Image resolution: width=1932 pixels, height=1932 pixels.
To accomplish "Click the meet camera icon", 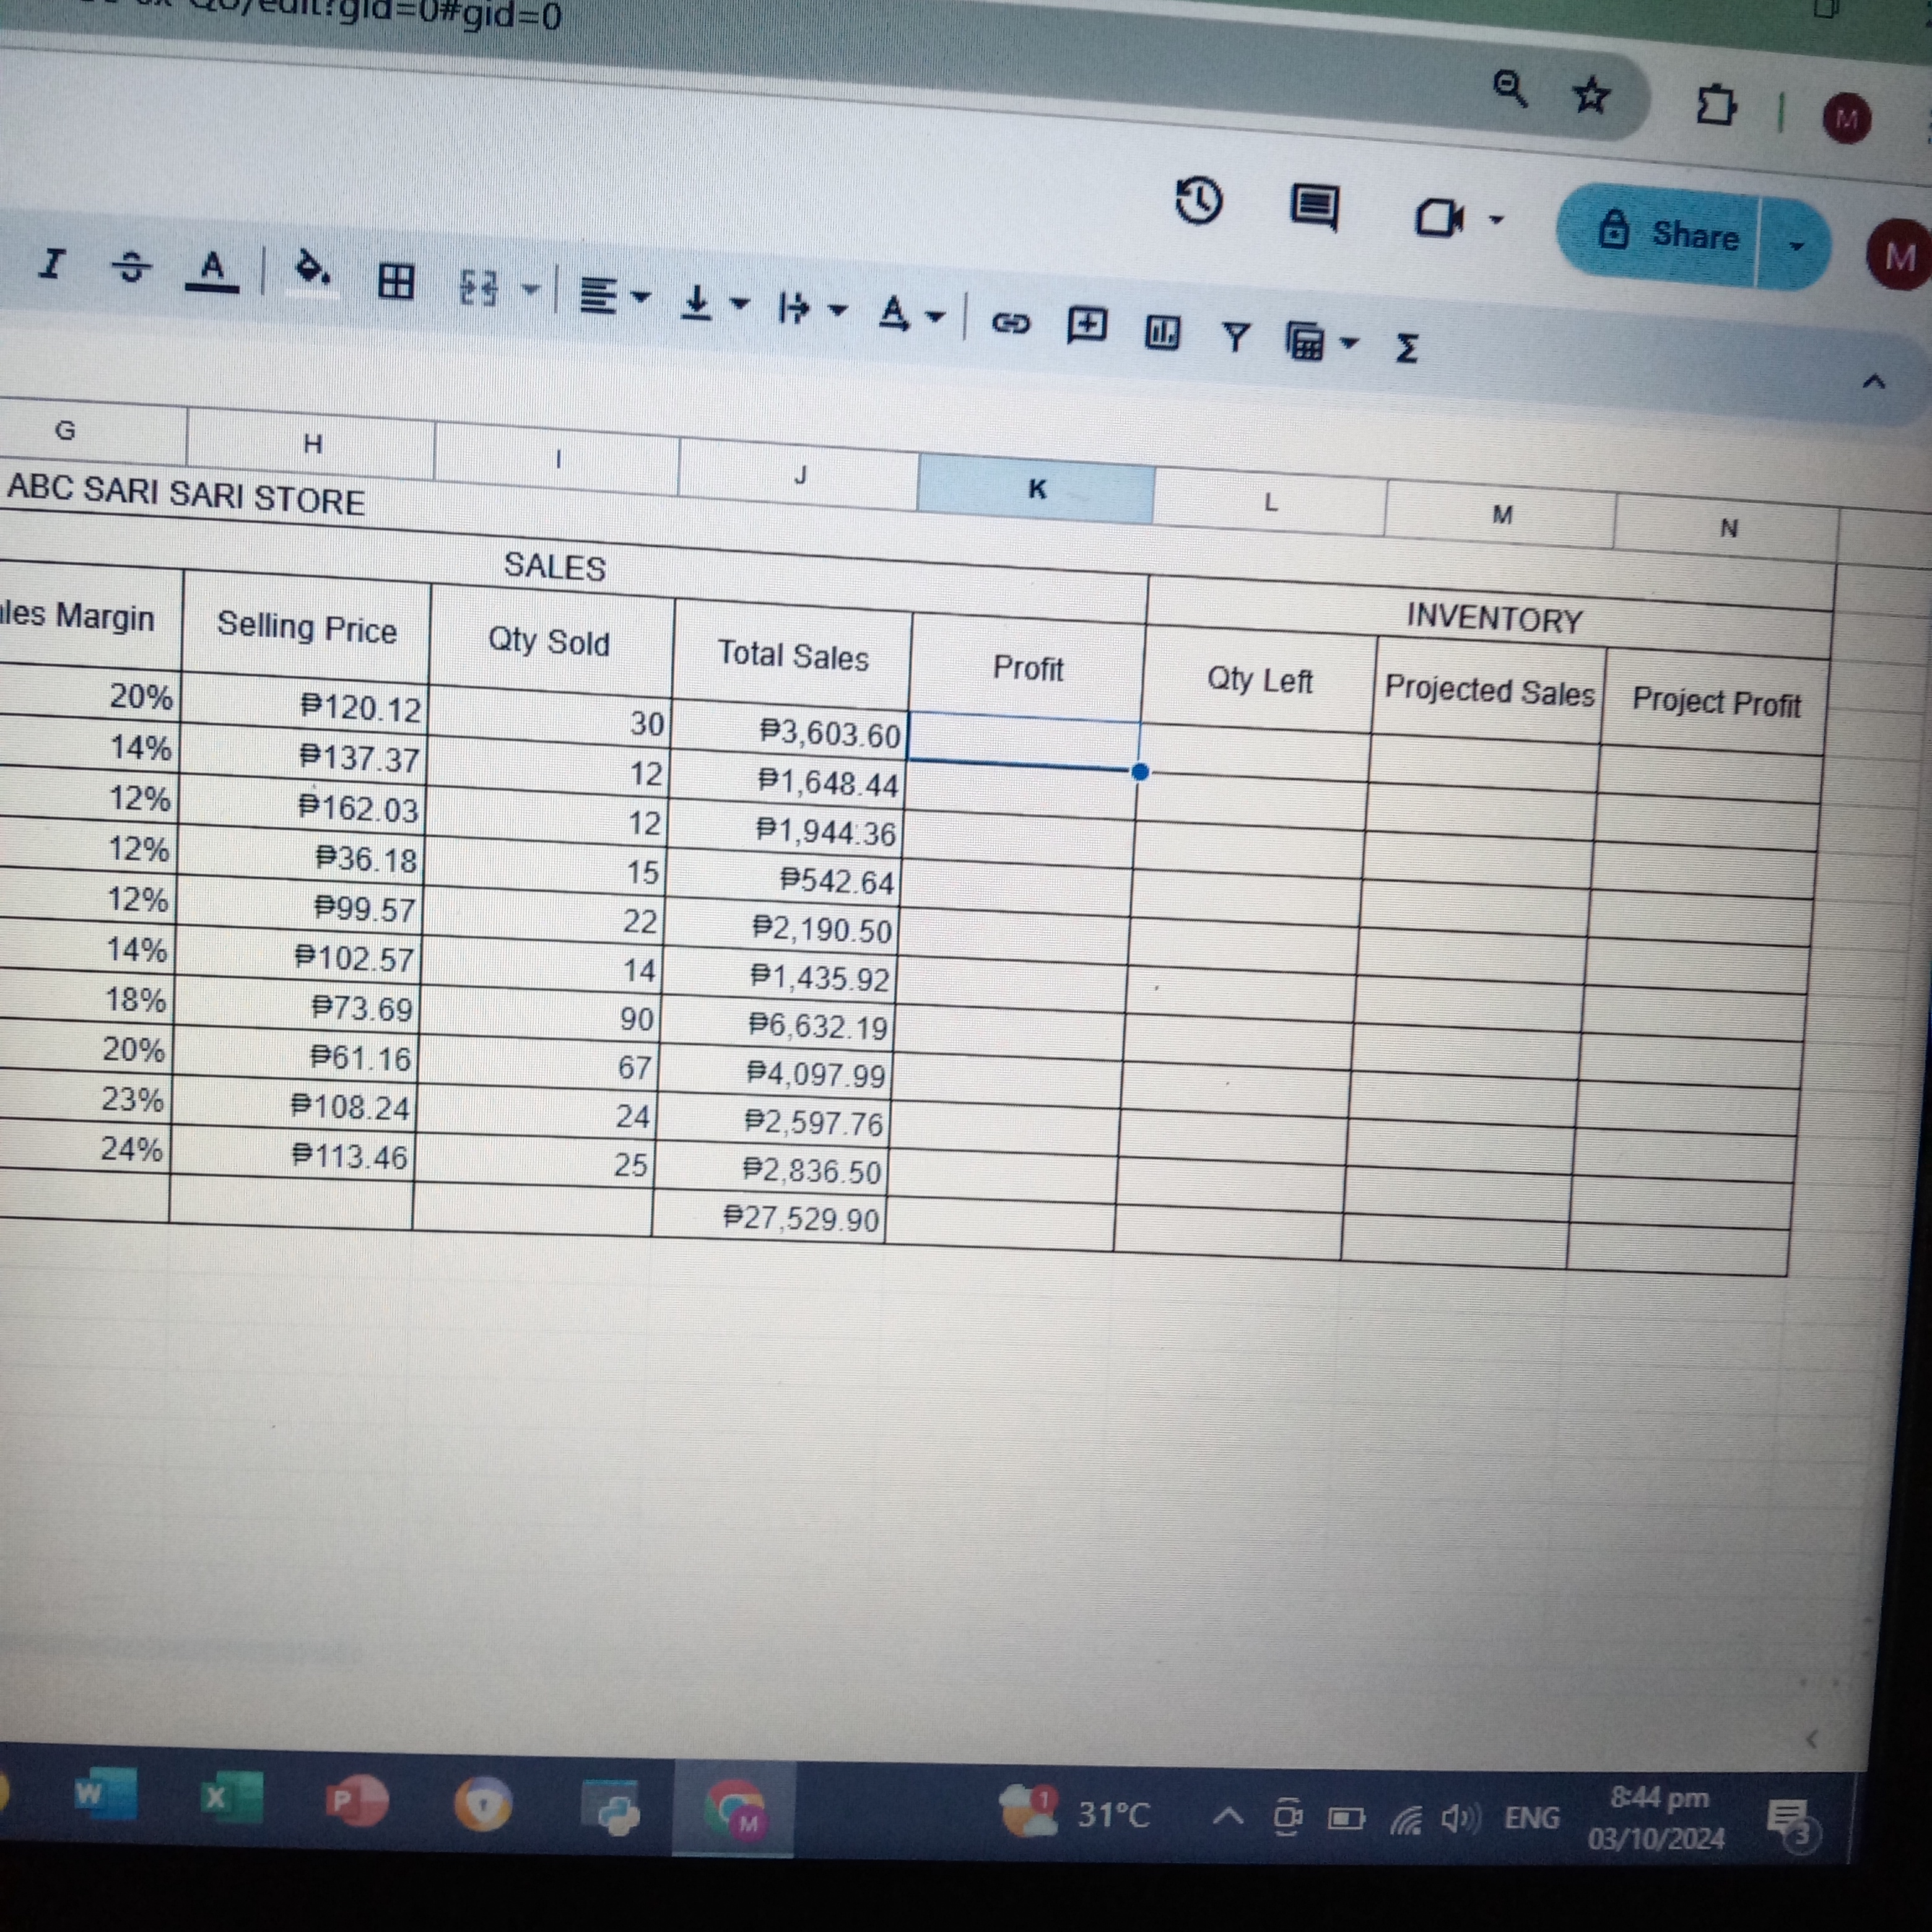I will pyautogui.click(x=1439, y=217).
